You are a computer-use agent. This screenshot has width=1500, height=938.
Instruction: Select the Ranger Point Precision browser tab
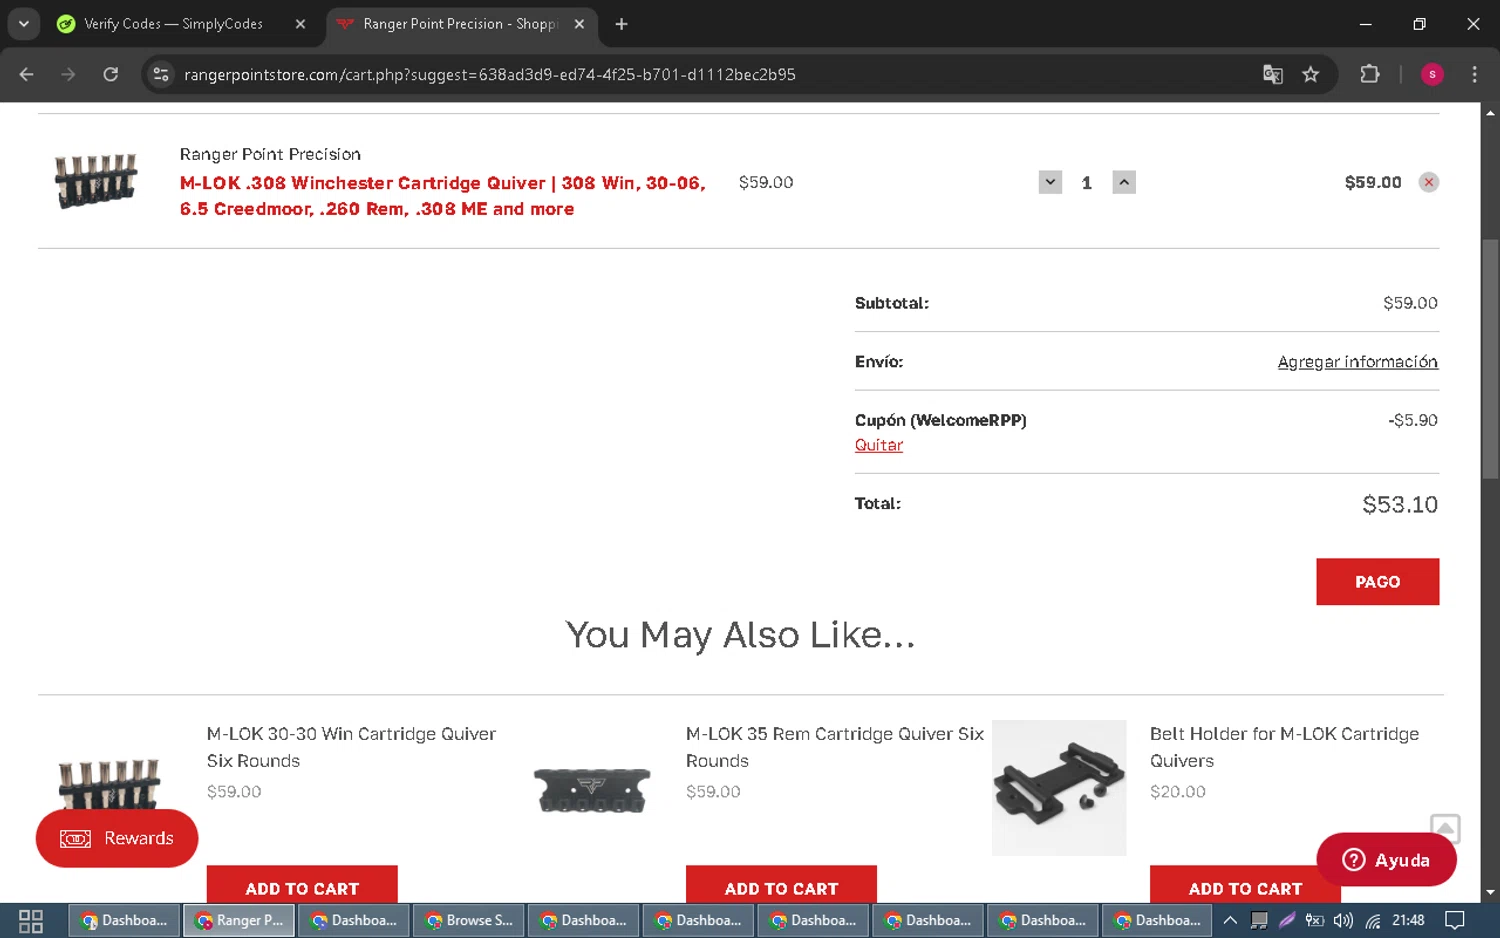[460, 24]
